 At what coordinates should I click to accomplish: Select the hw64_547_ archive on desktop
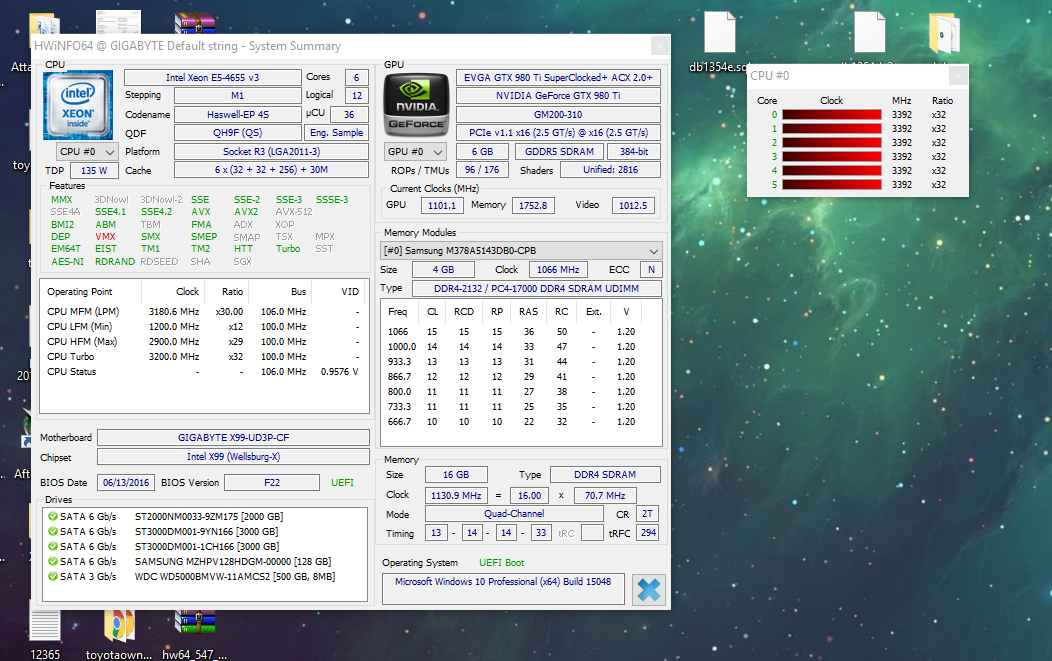[195, 634]
